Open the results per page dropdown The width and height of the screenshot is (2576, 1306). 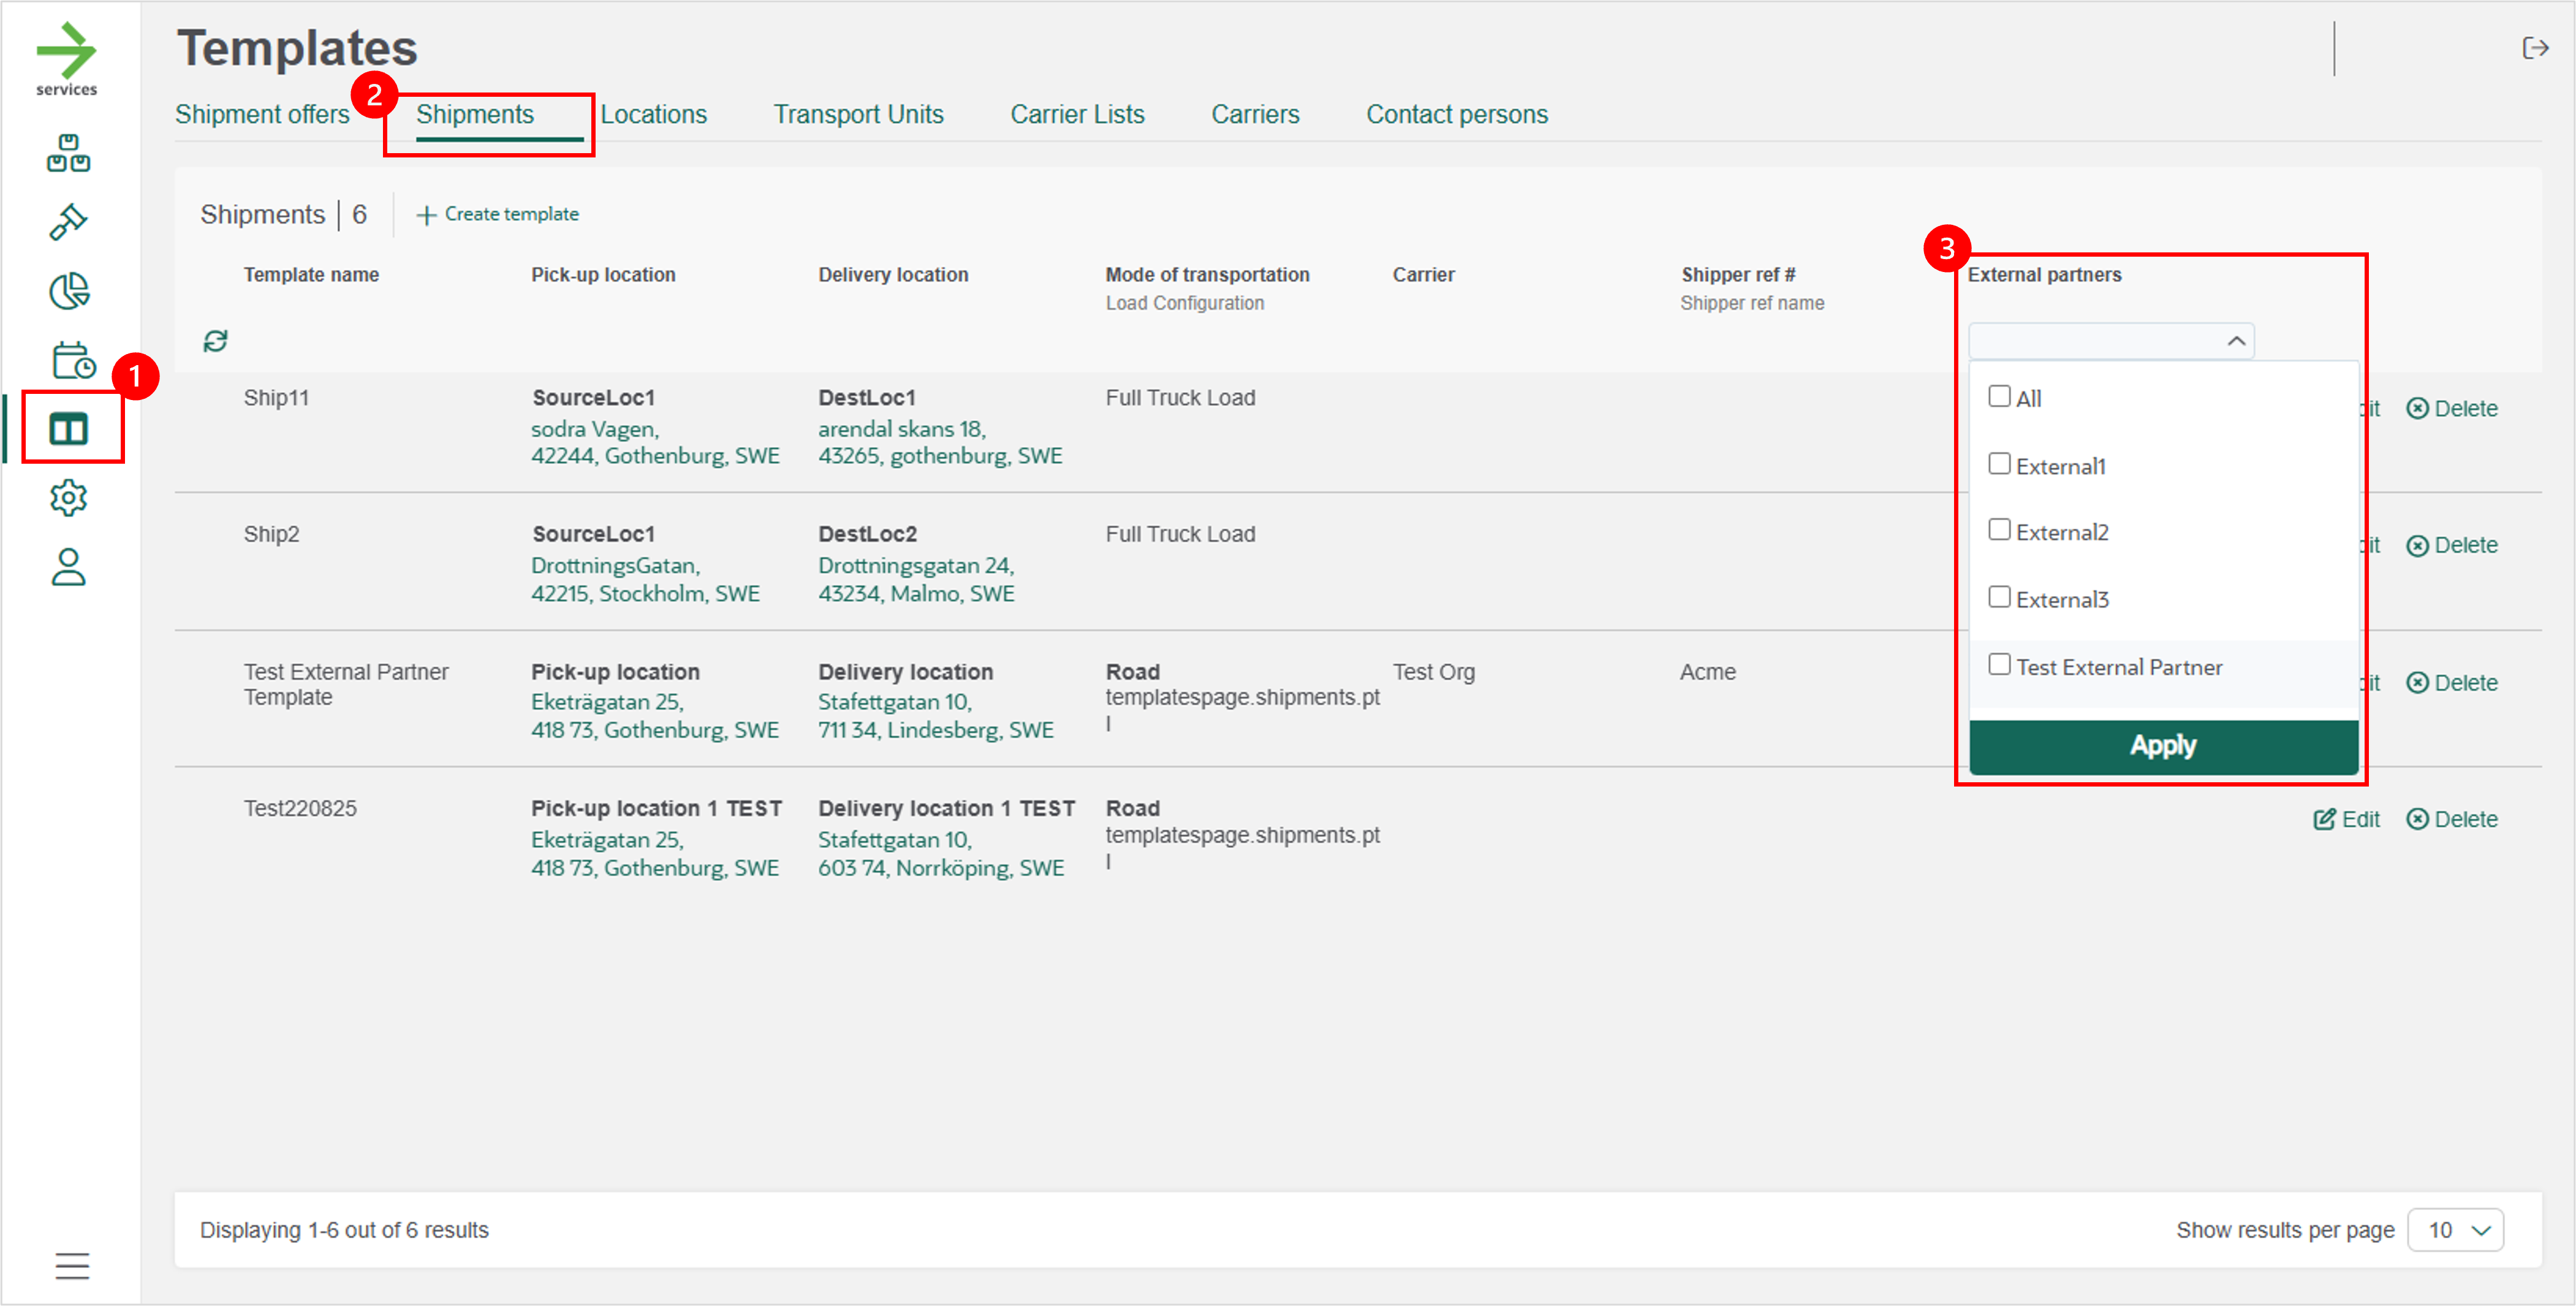coord(2455,1230)
